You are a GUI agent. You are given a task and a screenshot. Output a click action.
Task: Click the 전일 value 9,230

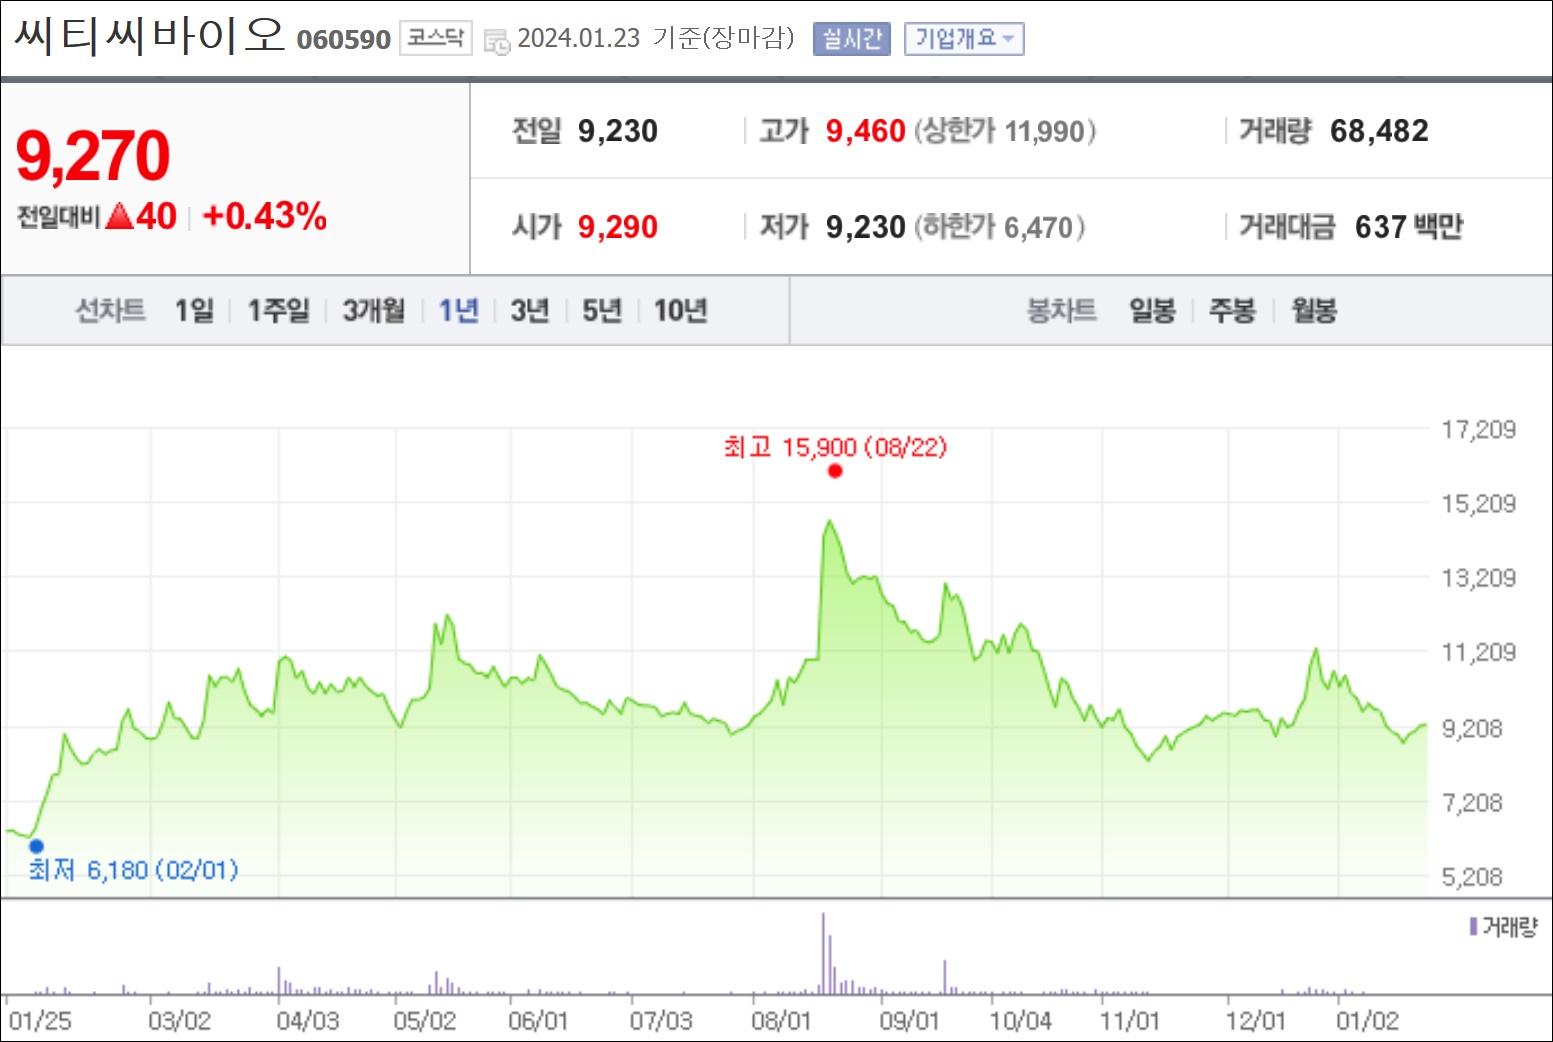click(x=618, y=131)
